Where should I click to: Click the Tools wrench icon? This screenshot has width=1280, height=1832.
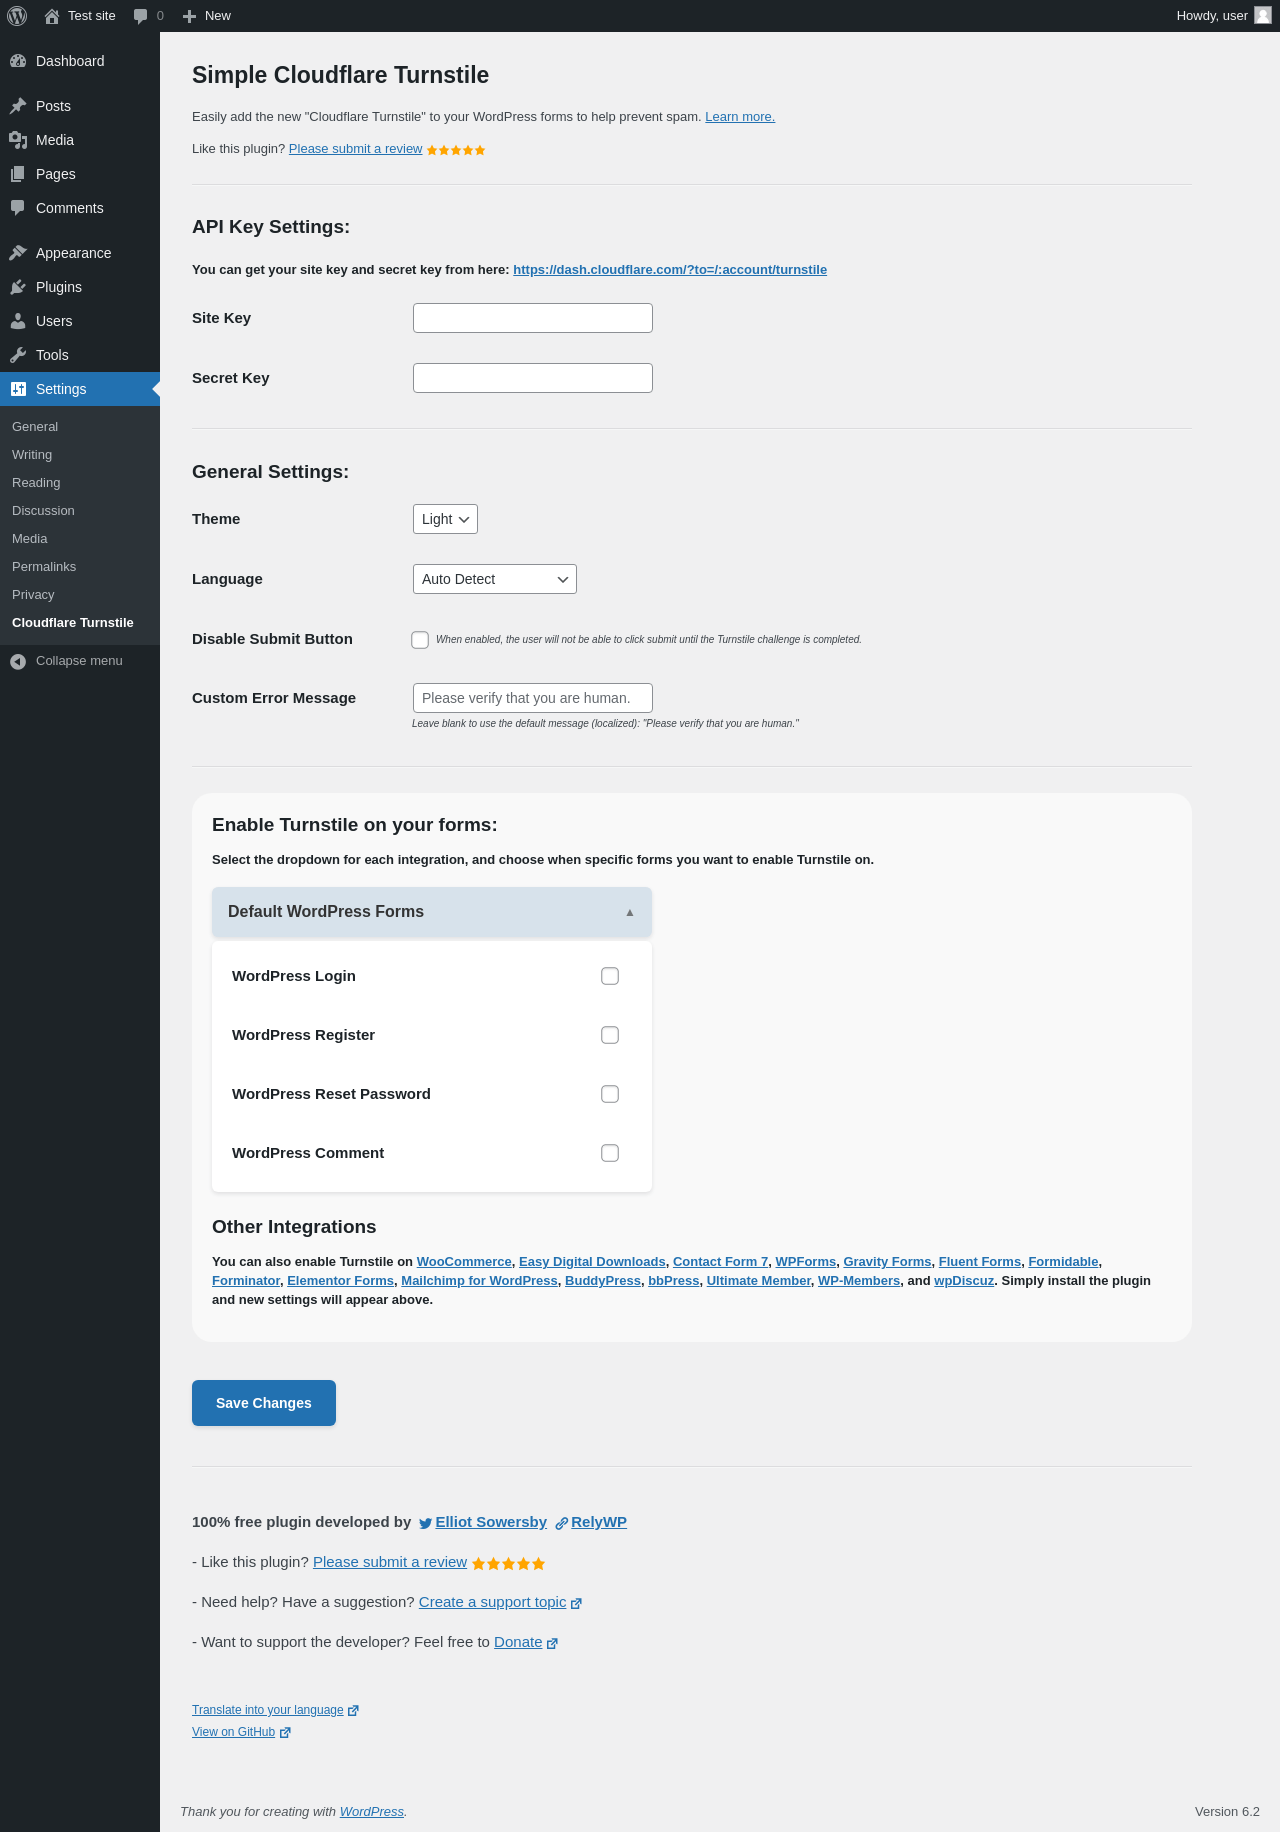[18, 355]
